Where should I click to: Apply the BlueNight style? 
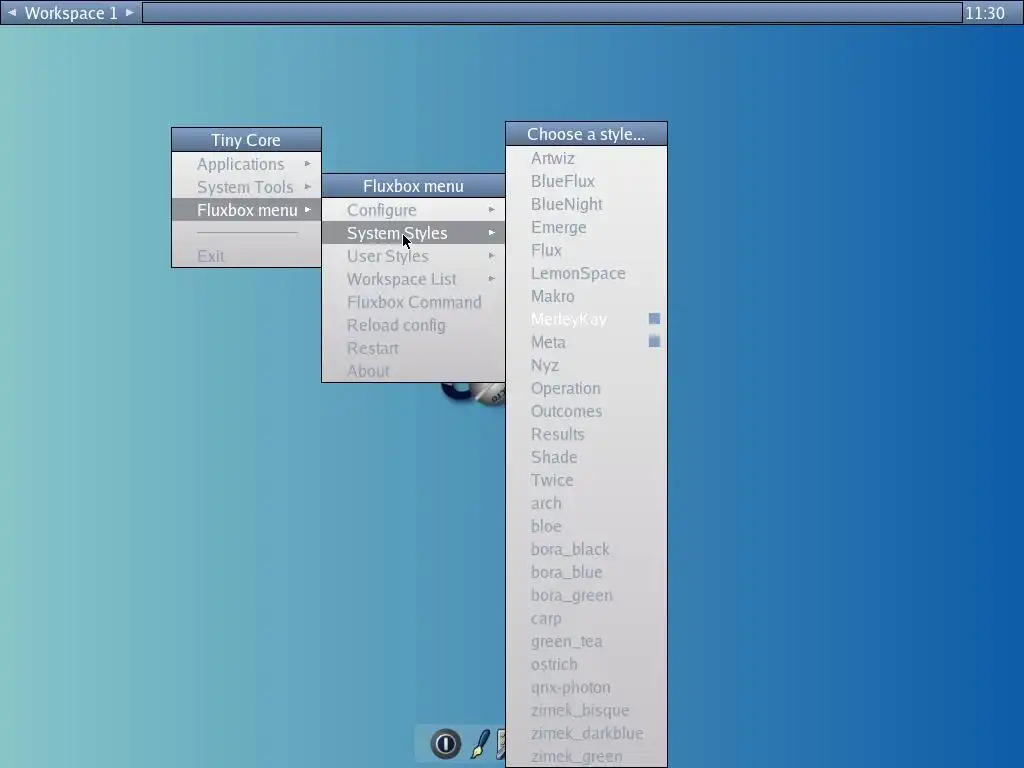(x=586, y=204)
